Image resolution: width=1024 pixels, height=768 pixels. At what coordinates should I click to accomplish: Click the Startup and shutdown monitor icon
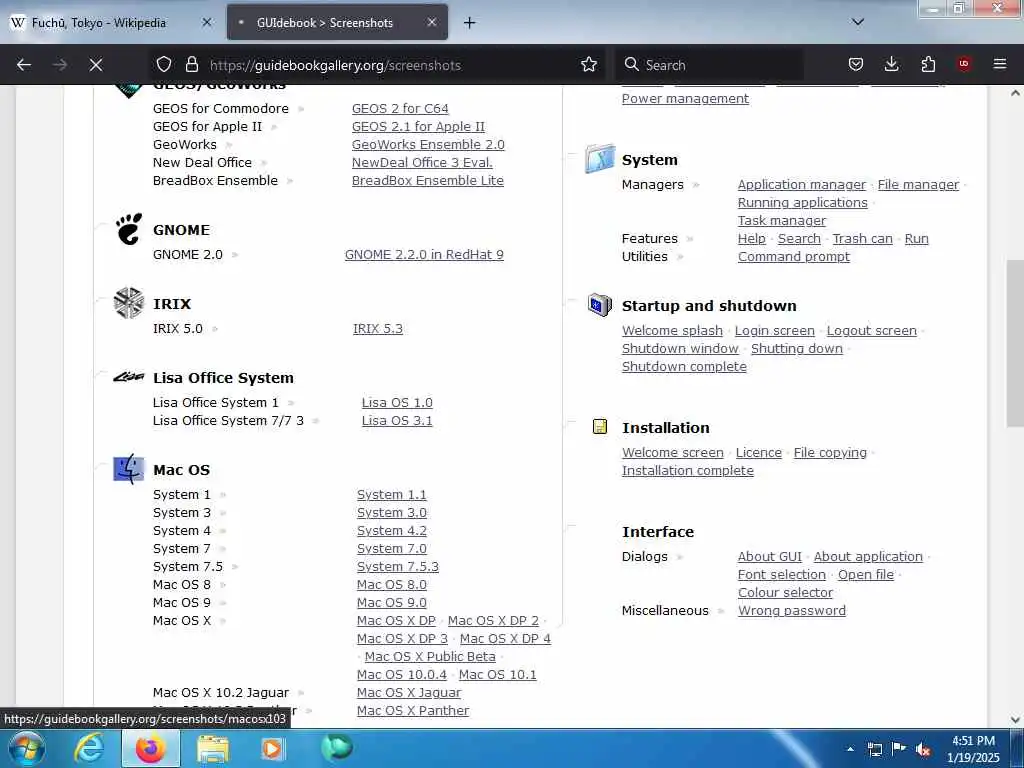tap(600, 304)
